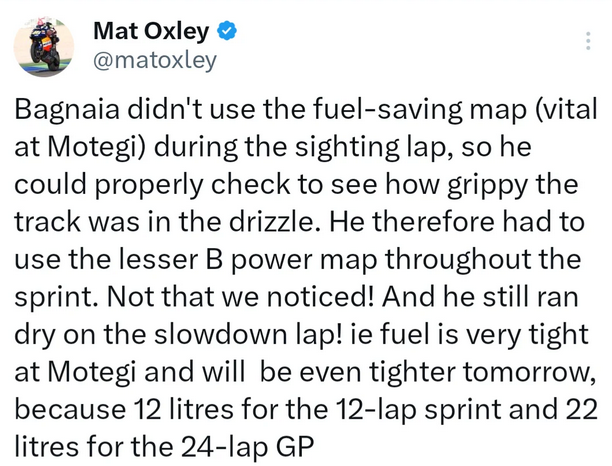Open Mat Oxley's motorcycle profile picture
The width and height of the screenshot is (612, 466).
44,47
